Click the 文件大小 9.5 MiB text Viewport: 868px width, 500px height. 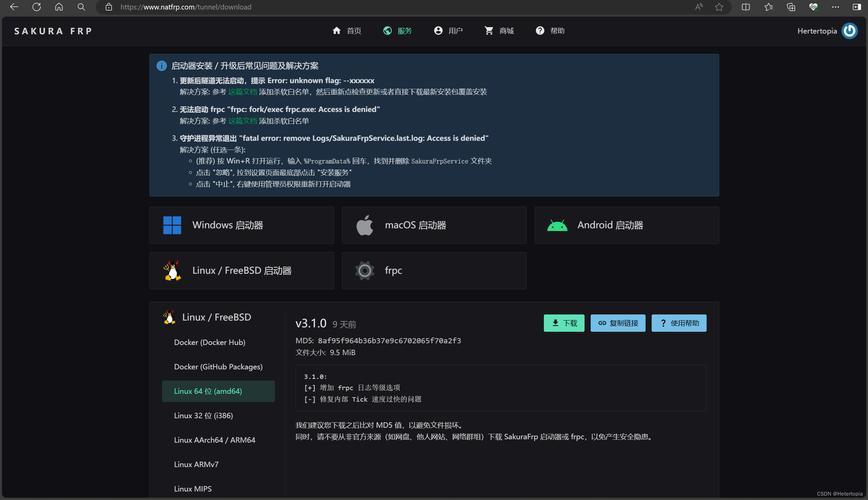(326, 352)
